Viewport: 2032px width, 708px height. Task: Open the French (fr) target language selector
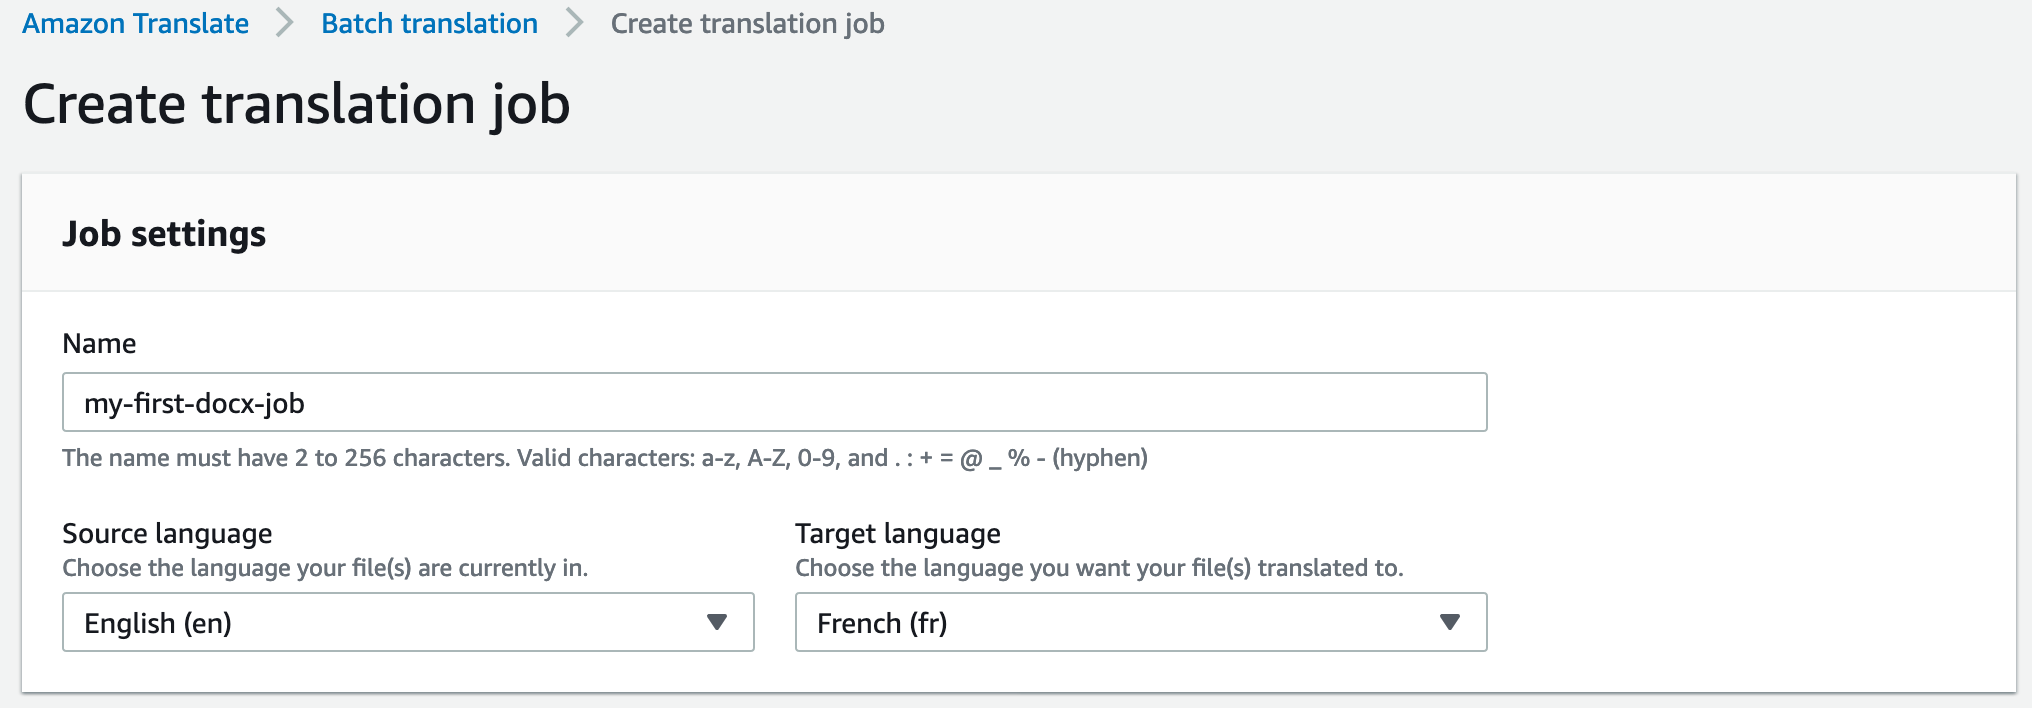pyautogui.click(x=1140, y=622)
